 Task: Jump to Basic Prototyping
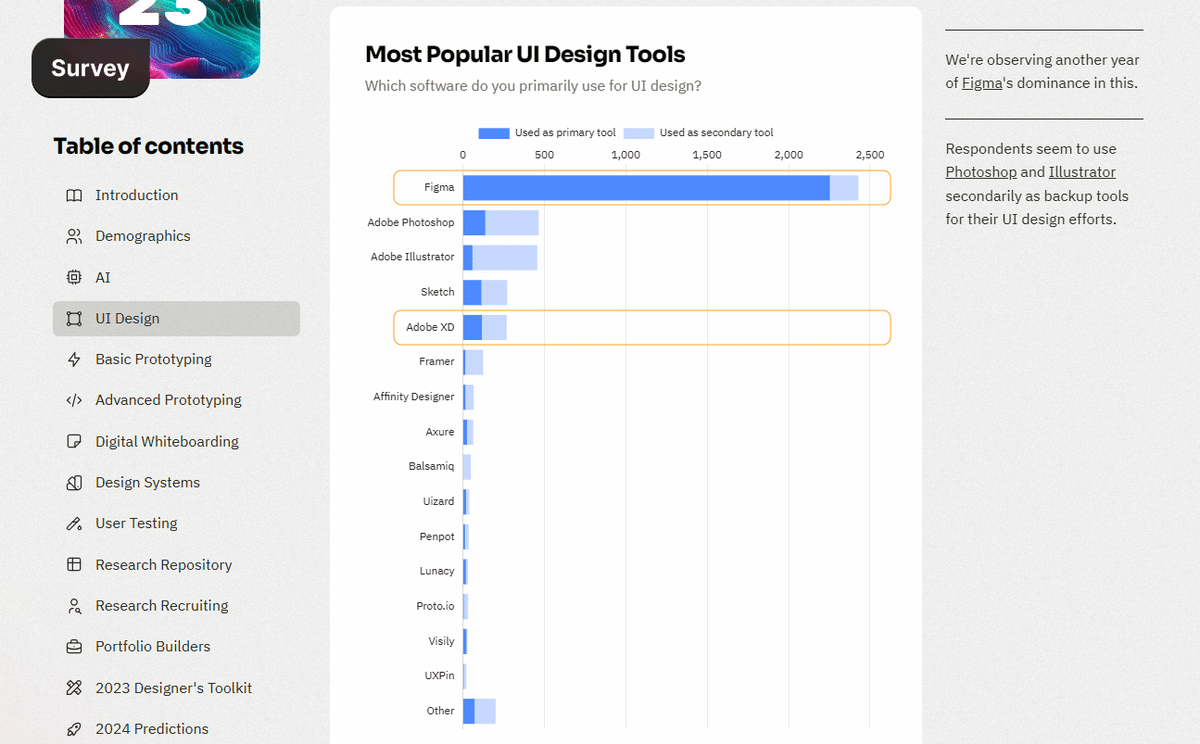pyautogui.click(x=176, y=359)
